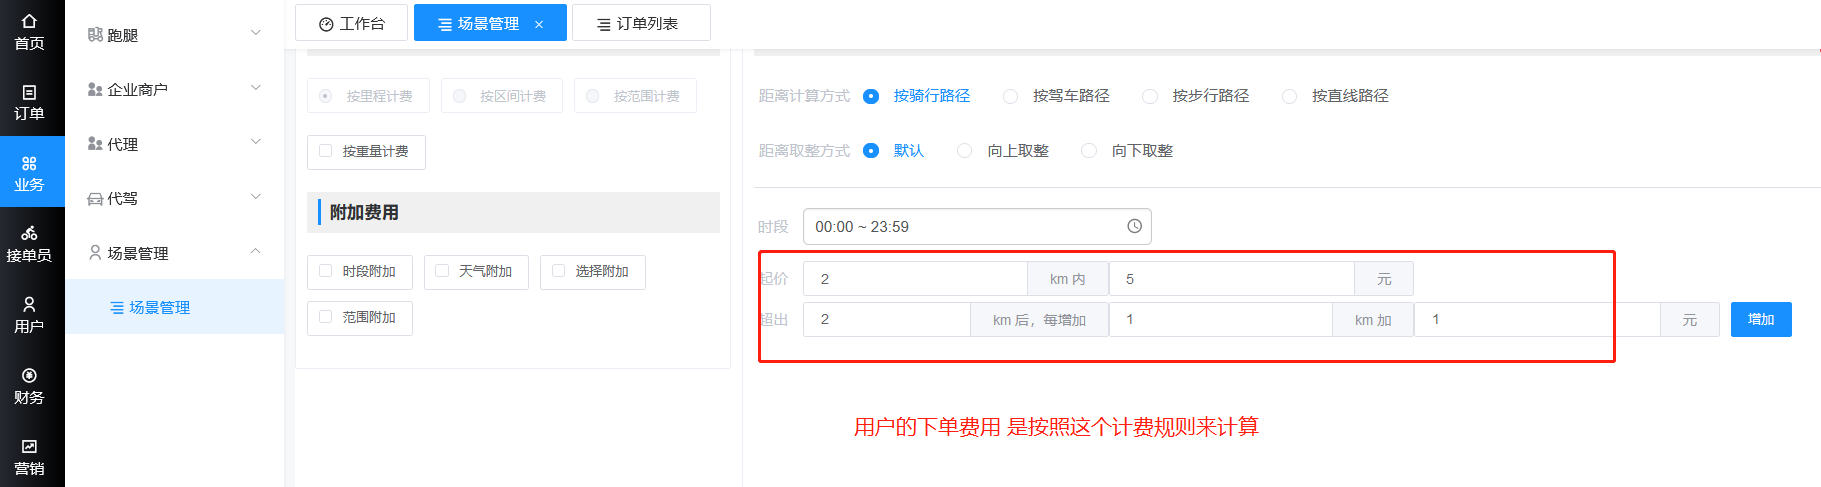The image size is (1821, 487).
Task: Open the 时段 time range picker
Action: (x=977, y=227)
